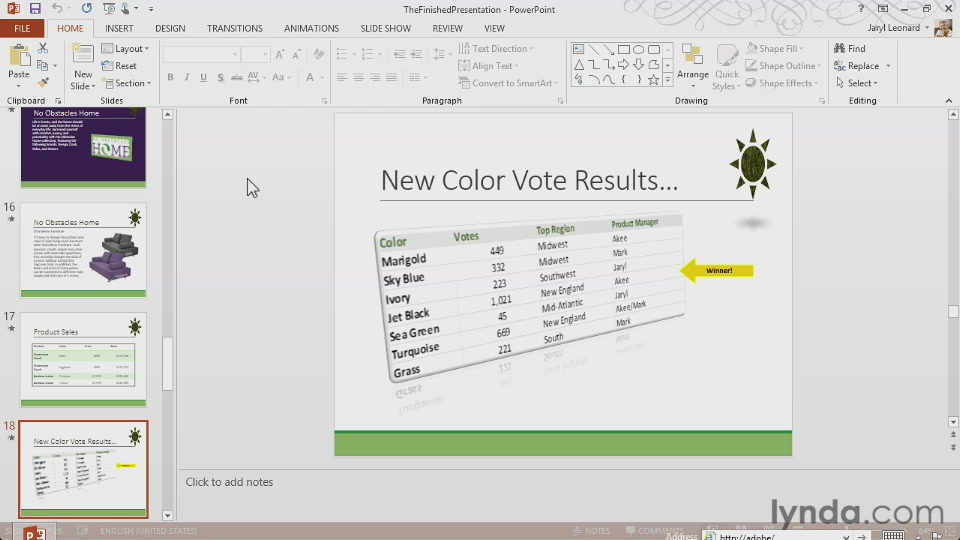Viewport: 960px width, 540px height.
Task: Click the Paste clipboard icon
Action: point(19,57)
